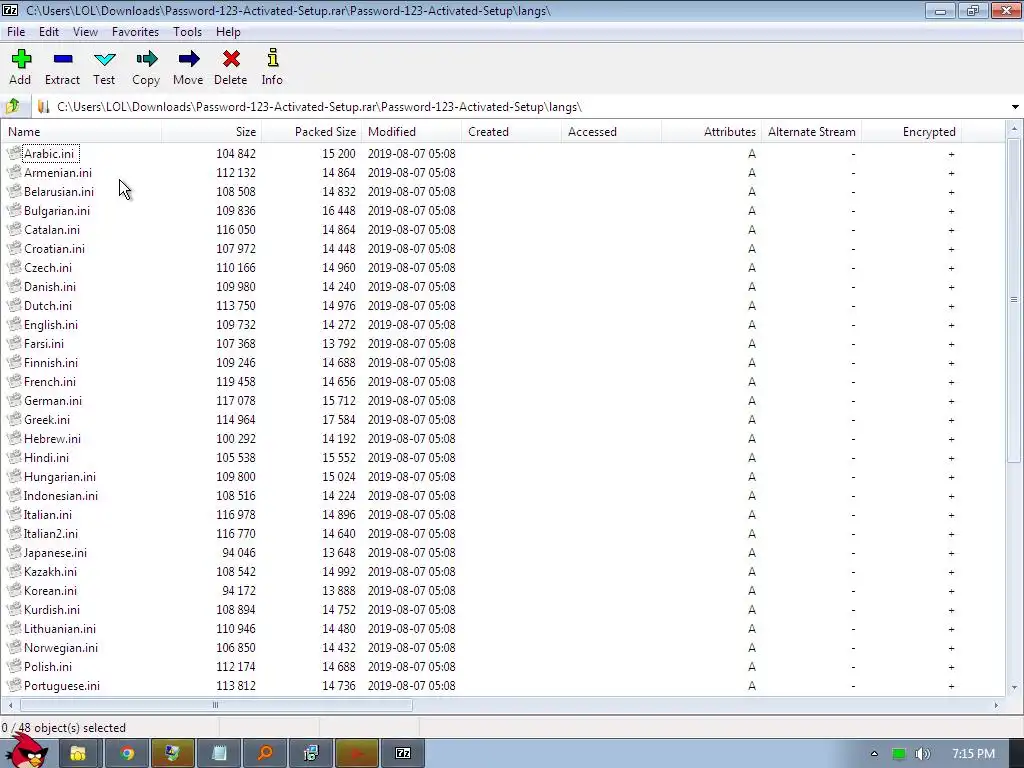The height and width of the screenshot is (768, 1024).
Task: Select the Norwegian.ini file name
Action: tap(61, 648)
